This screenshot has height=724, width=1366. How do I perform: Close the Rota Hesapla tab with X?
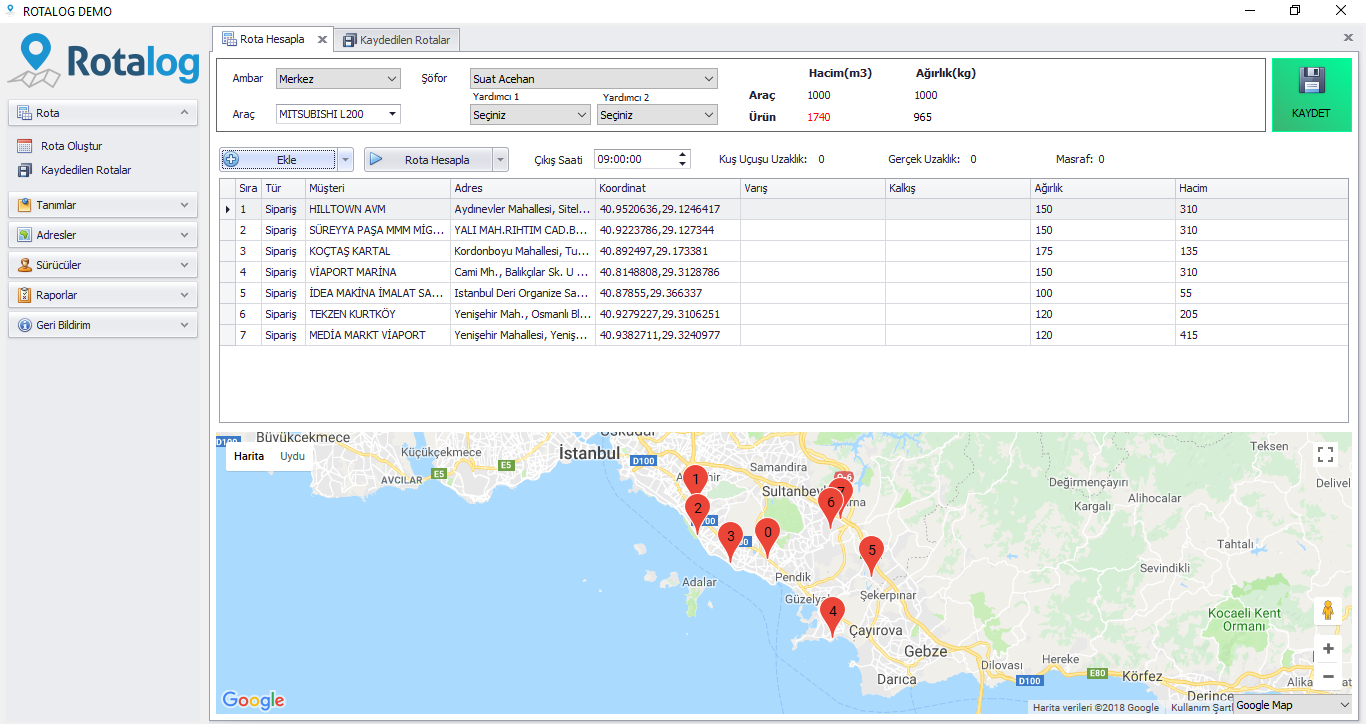[x=322, y=40]
